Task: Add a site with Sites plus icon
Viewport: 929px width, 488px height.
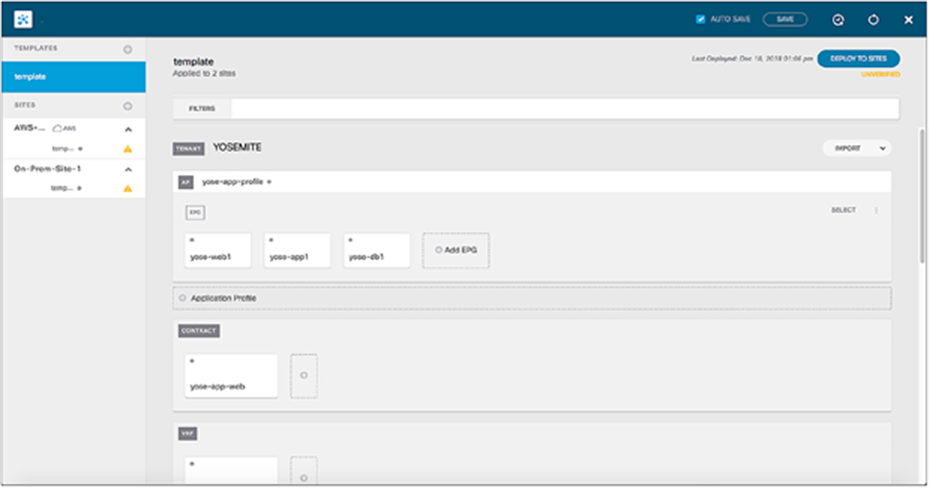Action: pos(127,106)
